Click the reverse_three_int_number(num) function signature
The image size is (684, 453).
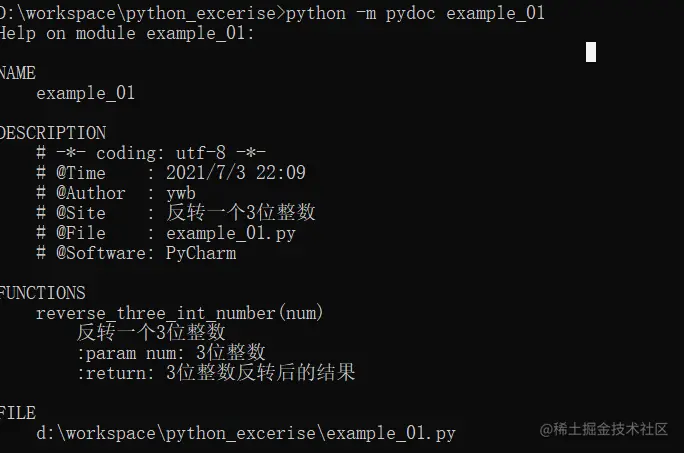point(180,313)
